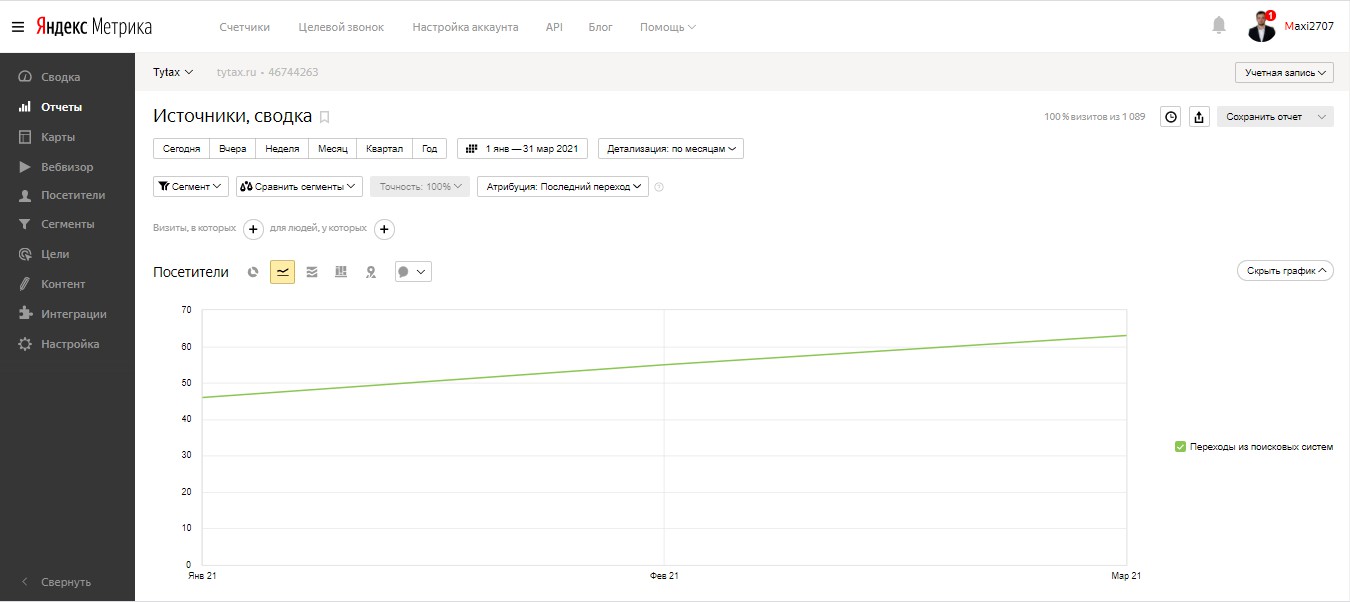The height and width of the screenshot is (602, 1350).
Task: Bookmark the report with the flag icon
Action: [x=324, y=117]
